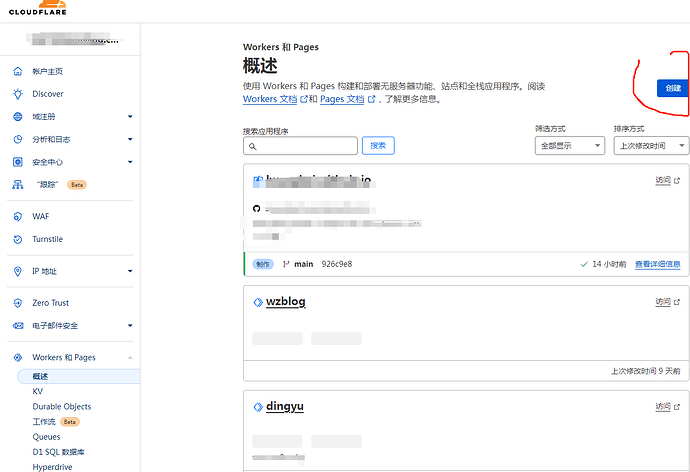Open the wzblog project link

point(286,302)
